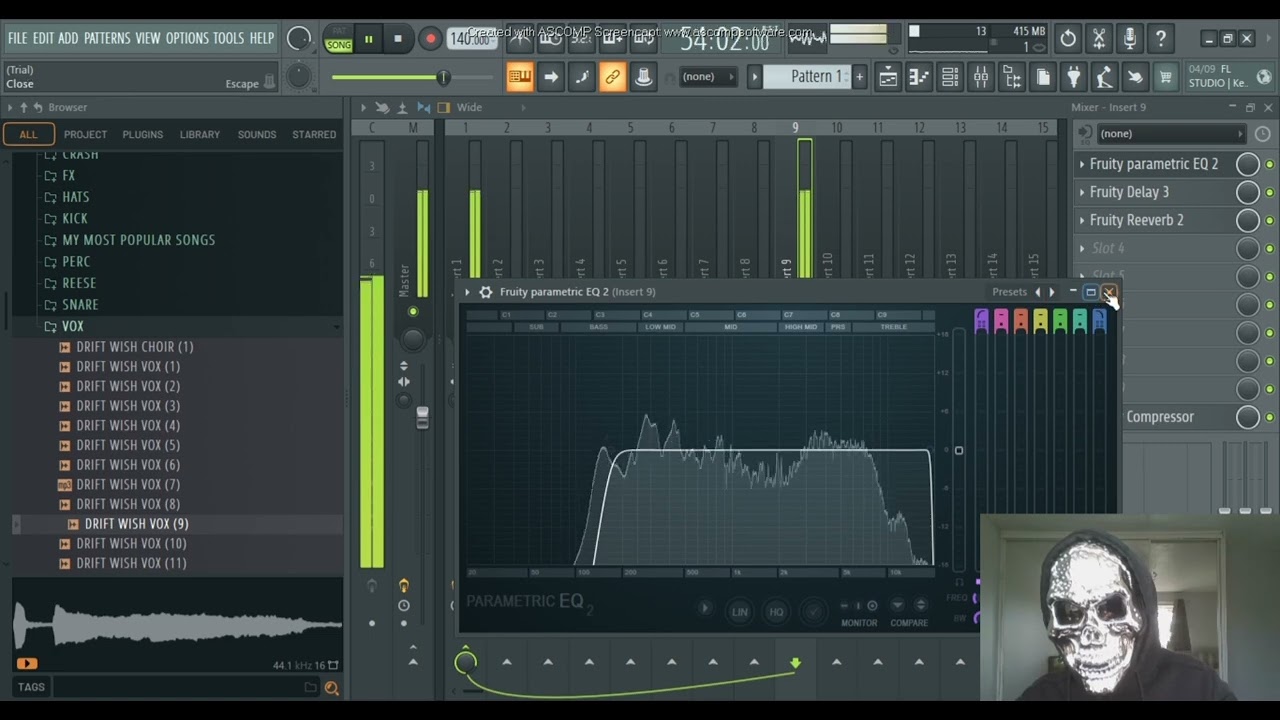This screenshot has width=1280, height=720.
Task: Open the shopping cart content library icon
Action: 1165,77
